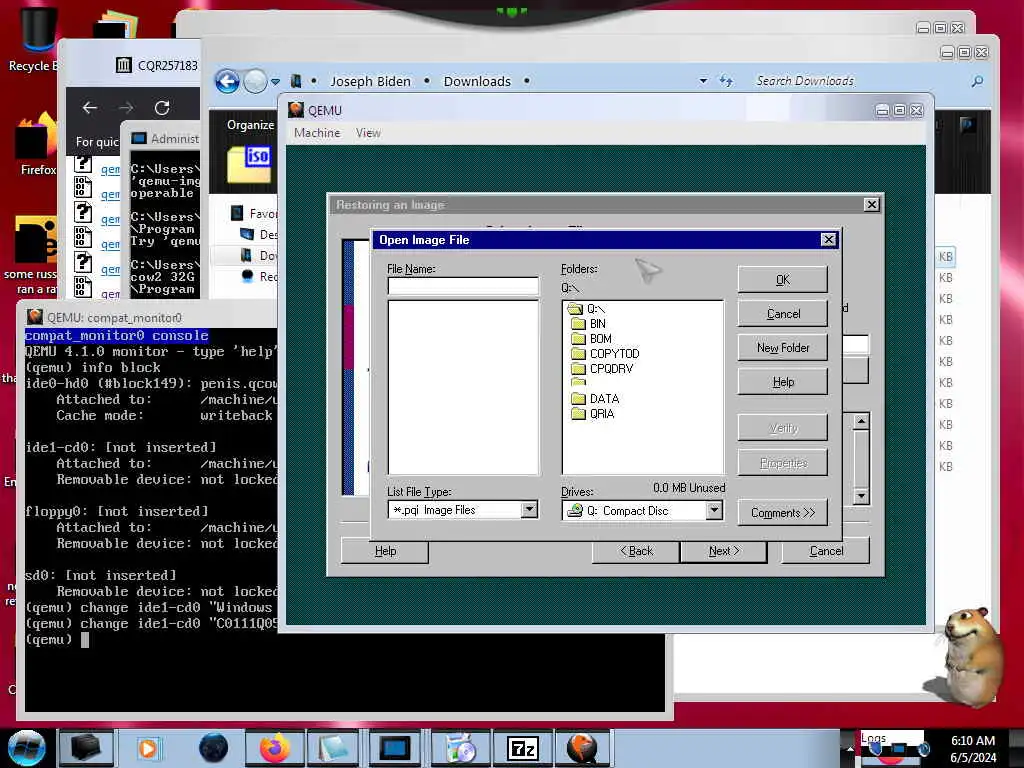Open Help in the Open Image File dialog
The height and width of the screenshot is (768, 1024).
point(782,381)
